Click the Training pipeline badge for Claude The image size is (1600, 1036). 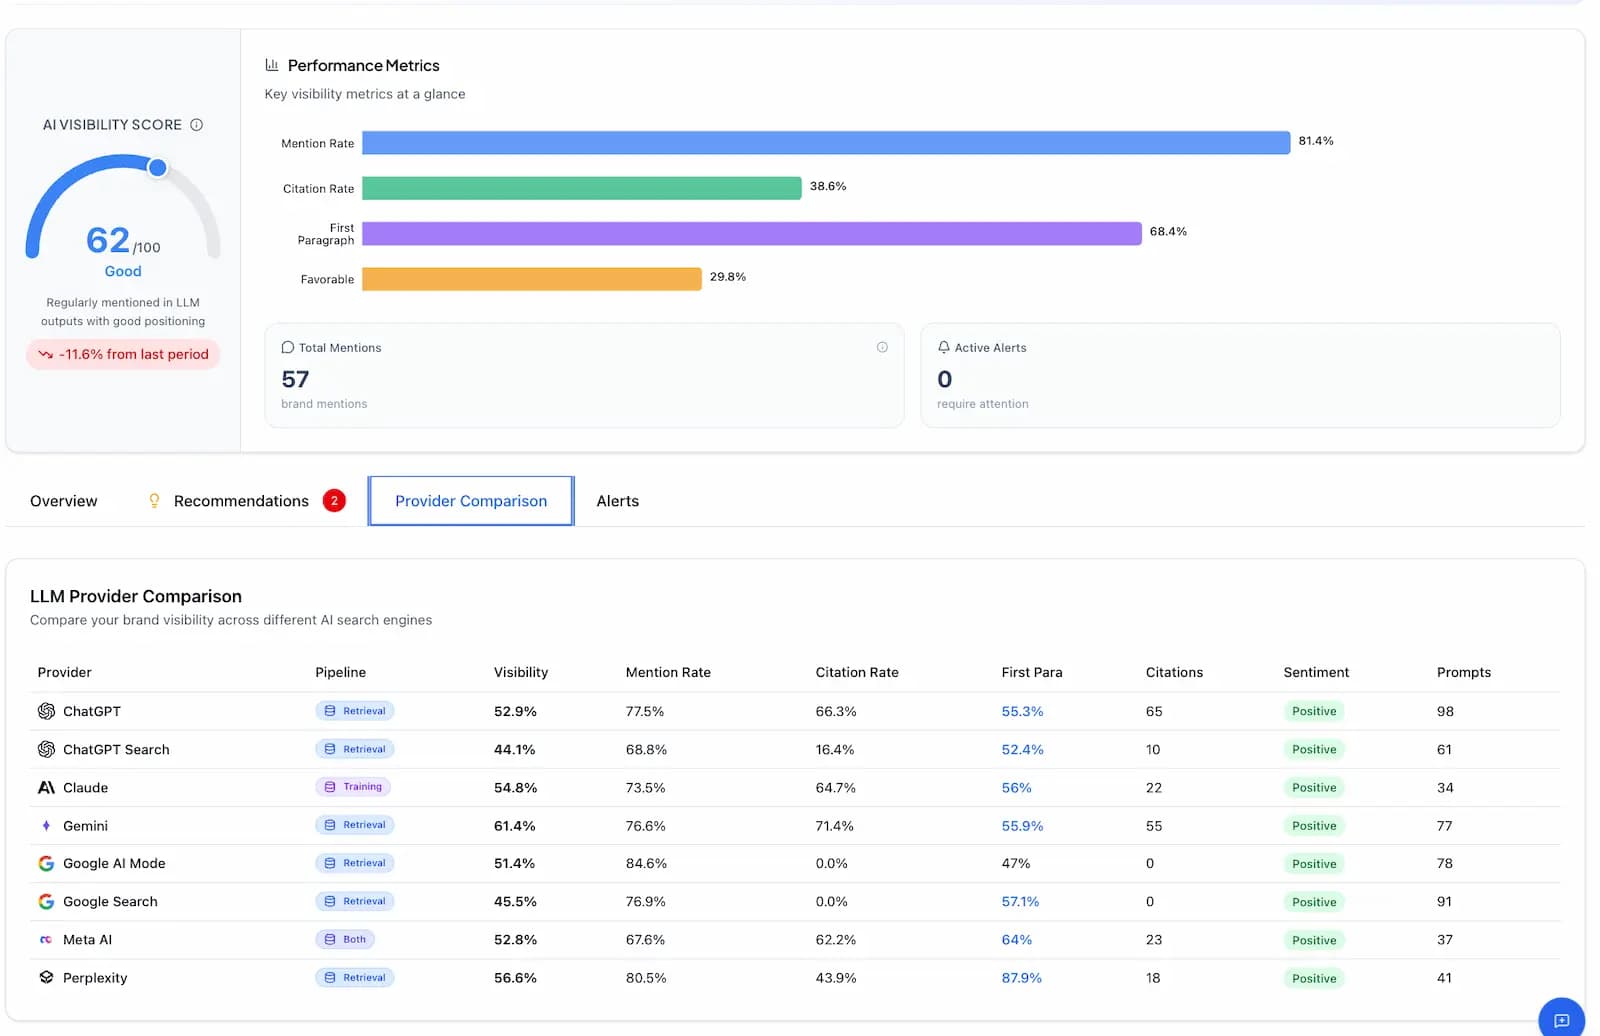(x=353, y=787)
